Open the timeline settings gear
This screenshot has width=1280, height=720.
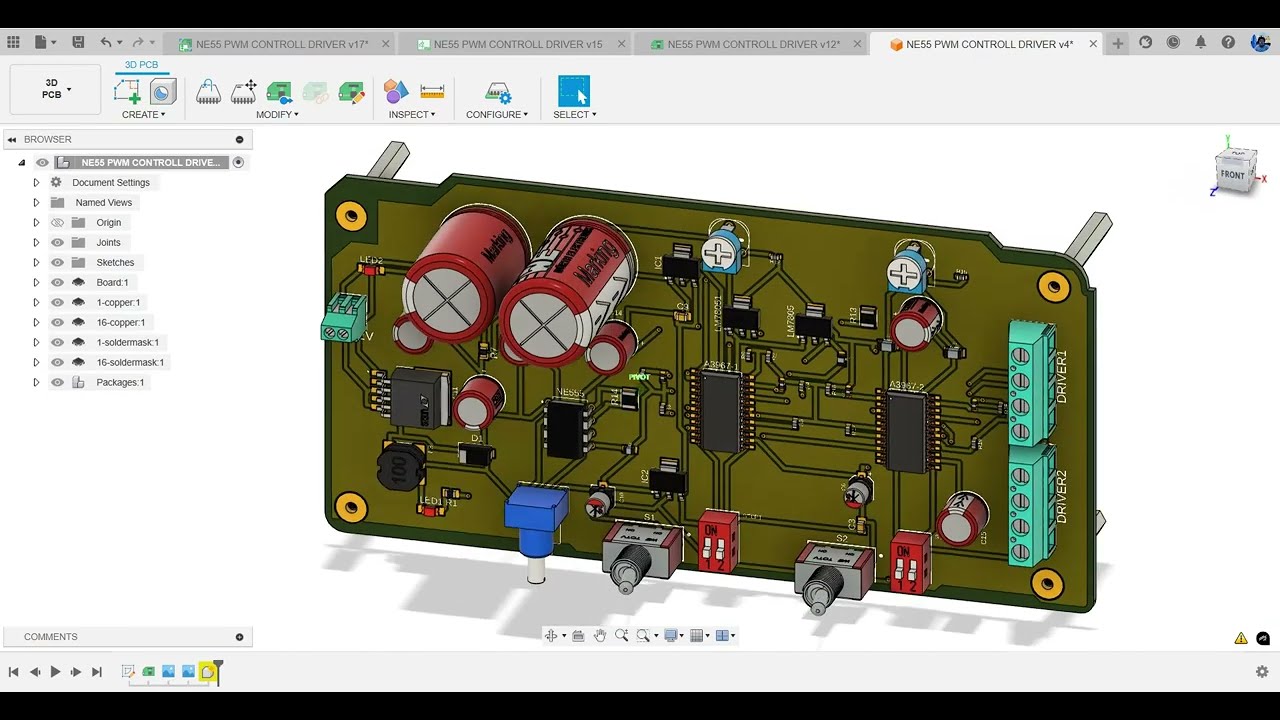coord(1262,672)
